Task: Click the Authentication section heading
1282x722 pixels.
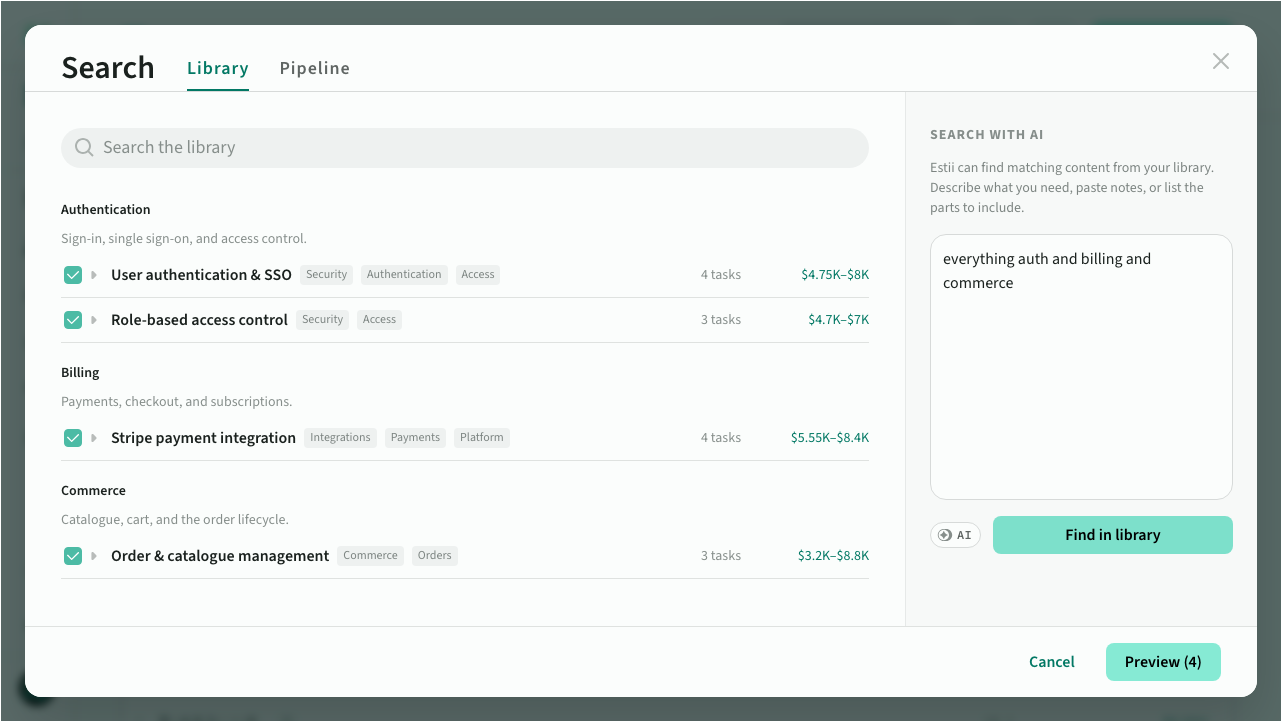Action: [x=106, y=210]
